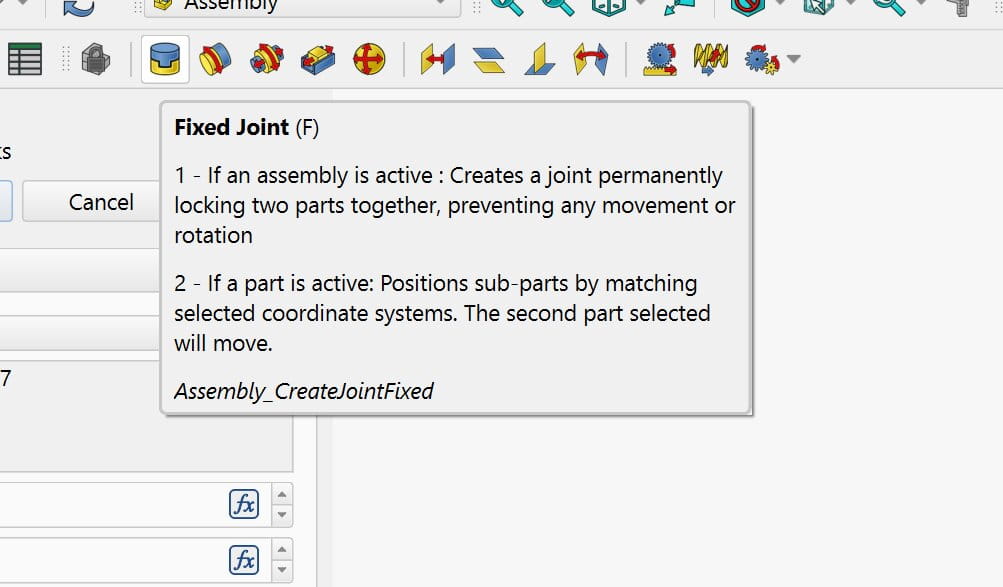Create a Revolute joint
The image size is (1003, 587).
click(x=215, y=61)
